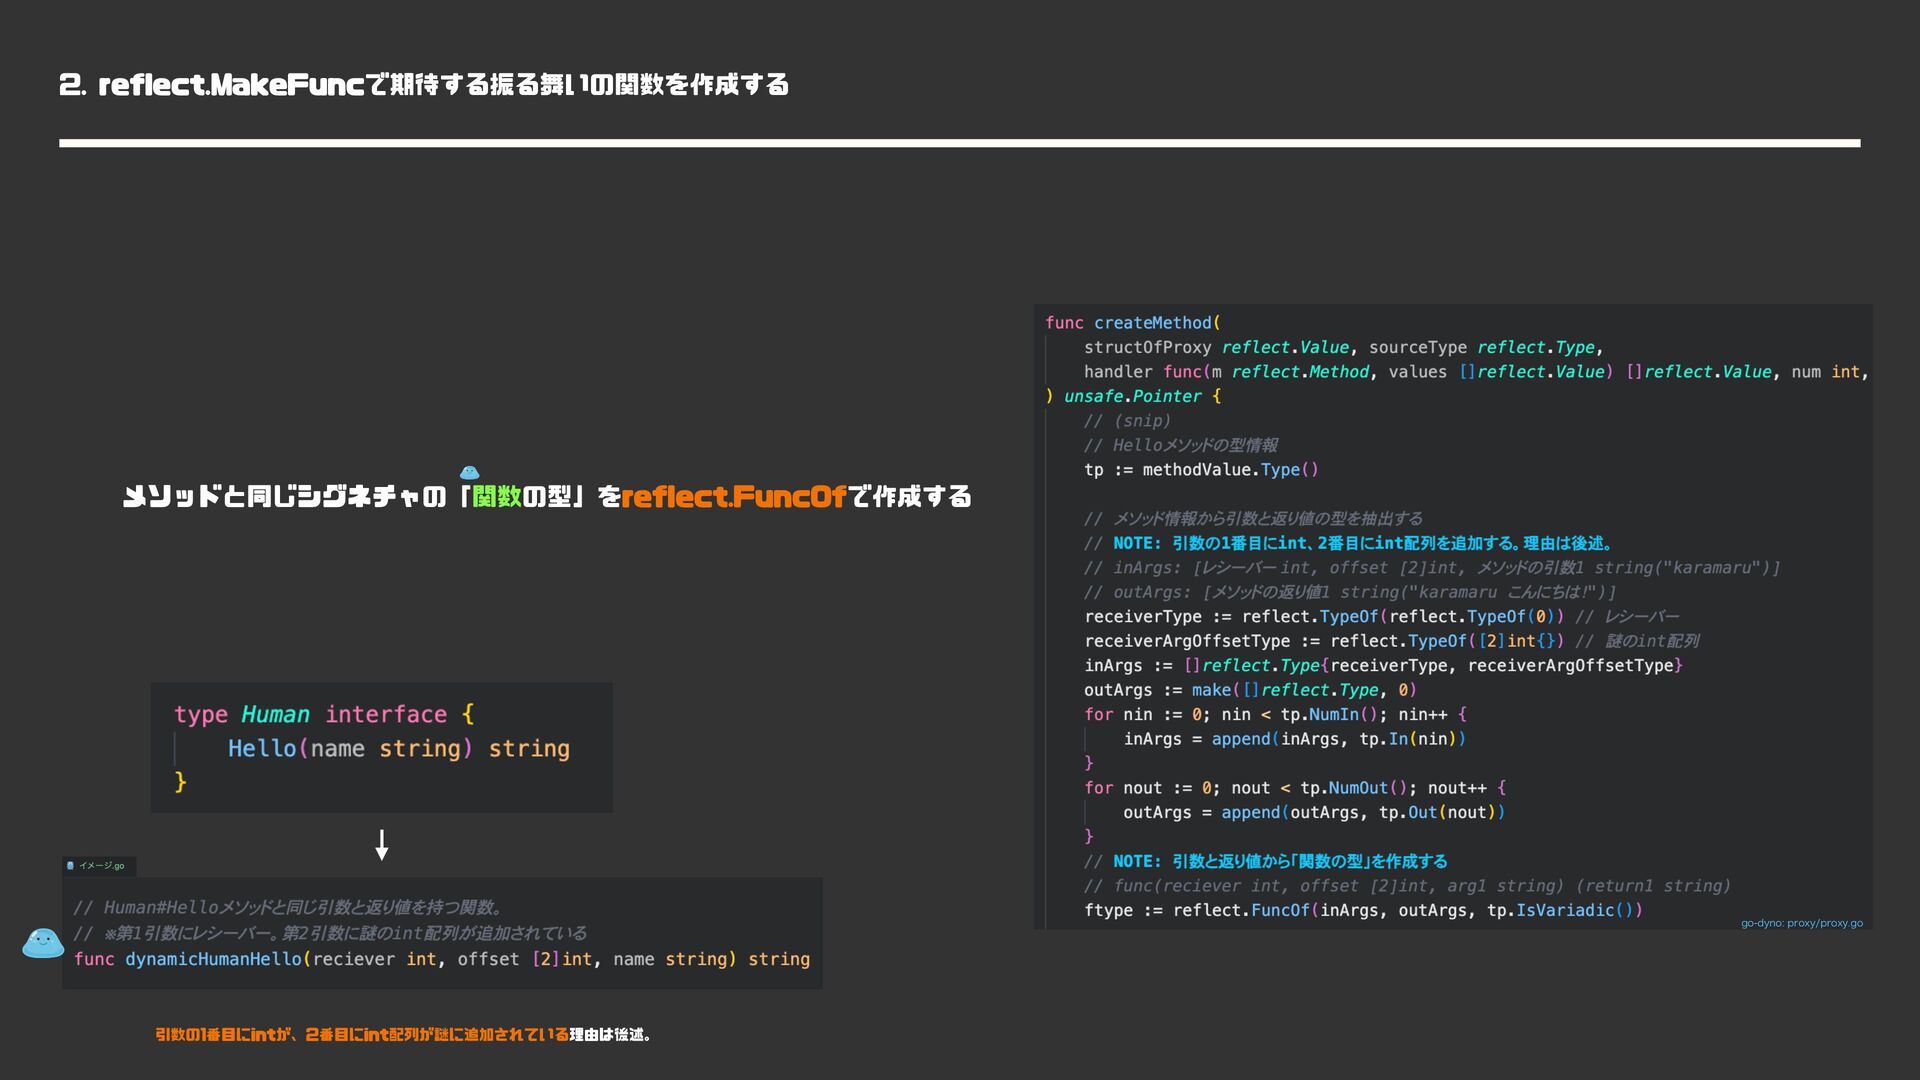Click the Human interface code snippet image
Screen dimensions: 1920x1080
pyautogui.click(x=381, y=747)
